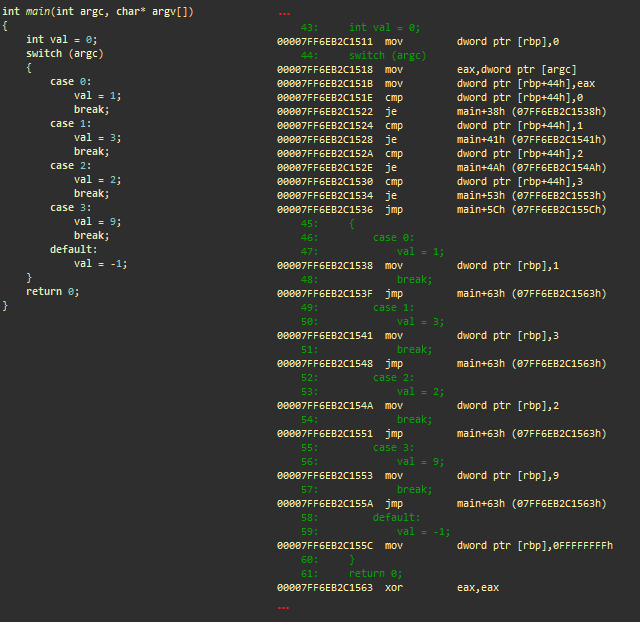Select address 00007FF6EB2C1551 in the disassembly
Image resolution: width=640 pixels, height=622 pixels.
[325, 433]
